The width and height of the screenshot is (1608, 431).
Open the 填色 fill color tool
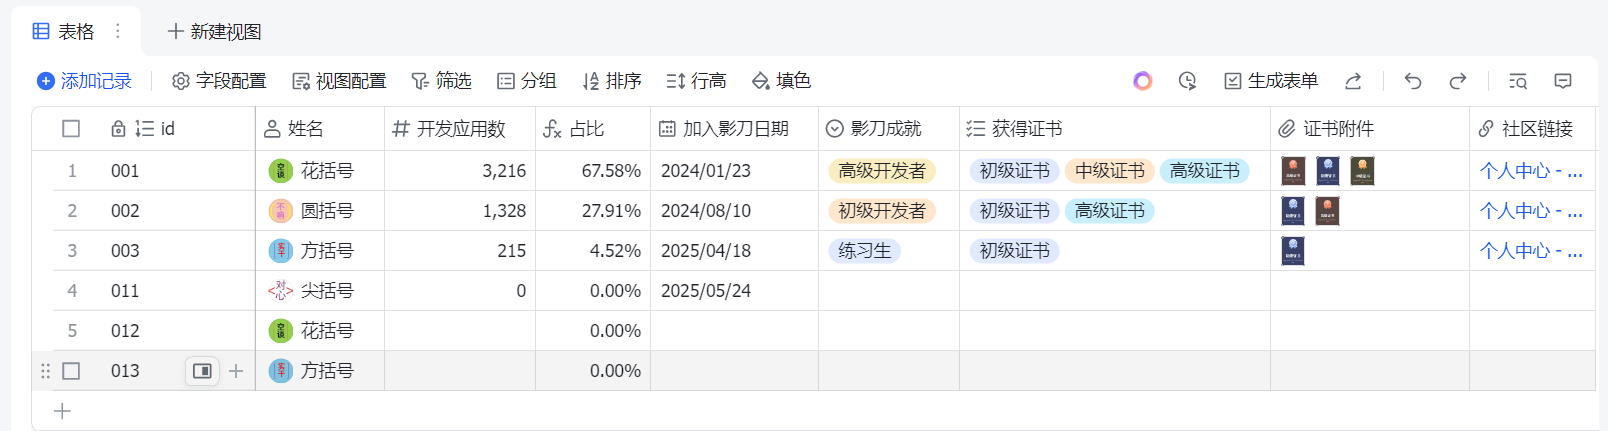(x=781, y=81)
